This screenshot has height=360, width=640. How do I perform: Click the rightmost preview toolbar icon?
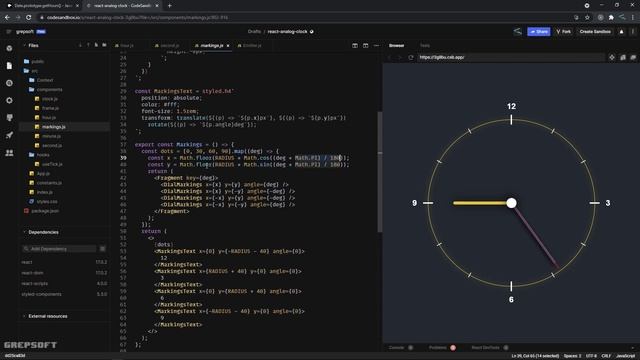pos(633,58)
